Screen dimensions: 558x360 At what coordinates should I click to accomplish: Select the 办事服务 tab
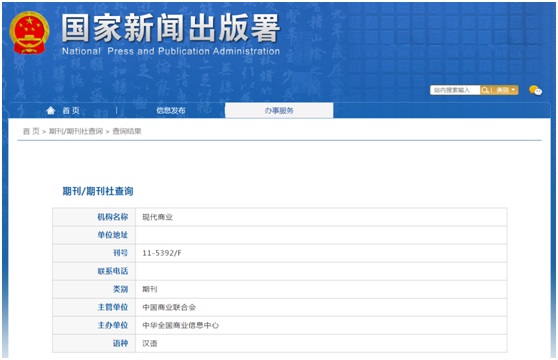[279, 111]
